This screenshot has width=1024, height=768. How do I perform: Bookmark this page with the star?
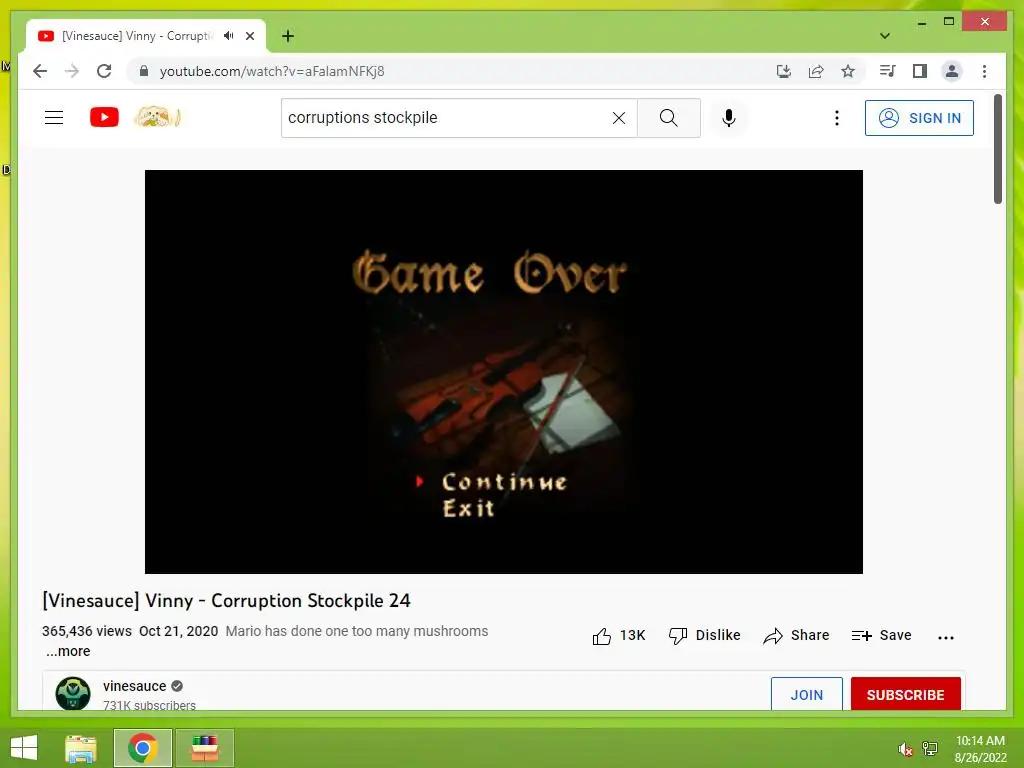(x=848, y=71)
